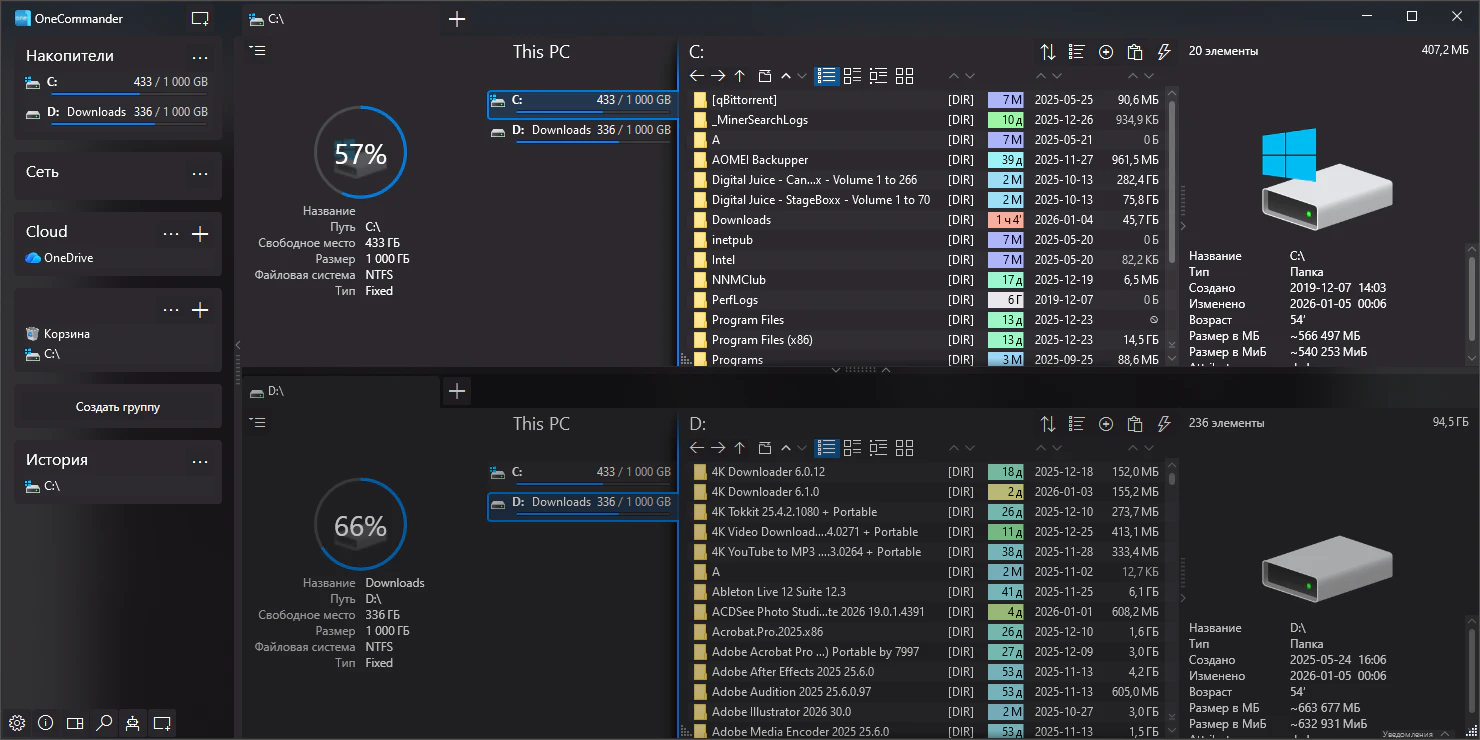Click the folder icon in D: pane toolbar

click(x=765, y=448)
